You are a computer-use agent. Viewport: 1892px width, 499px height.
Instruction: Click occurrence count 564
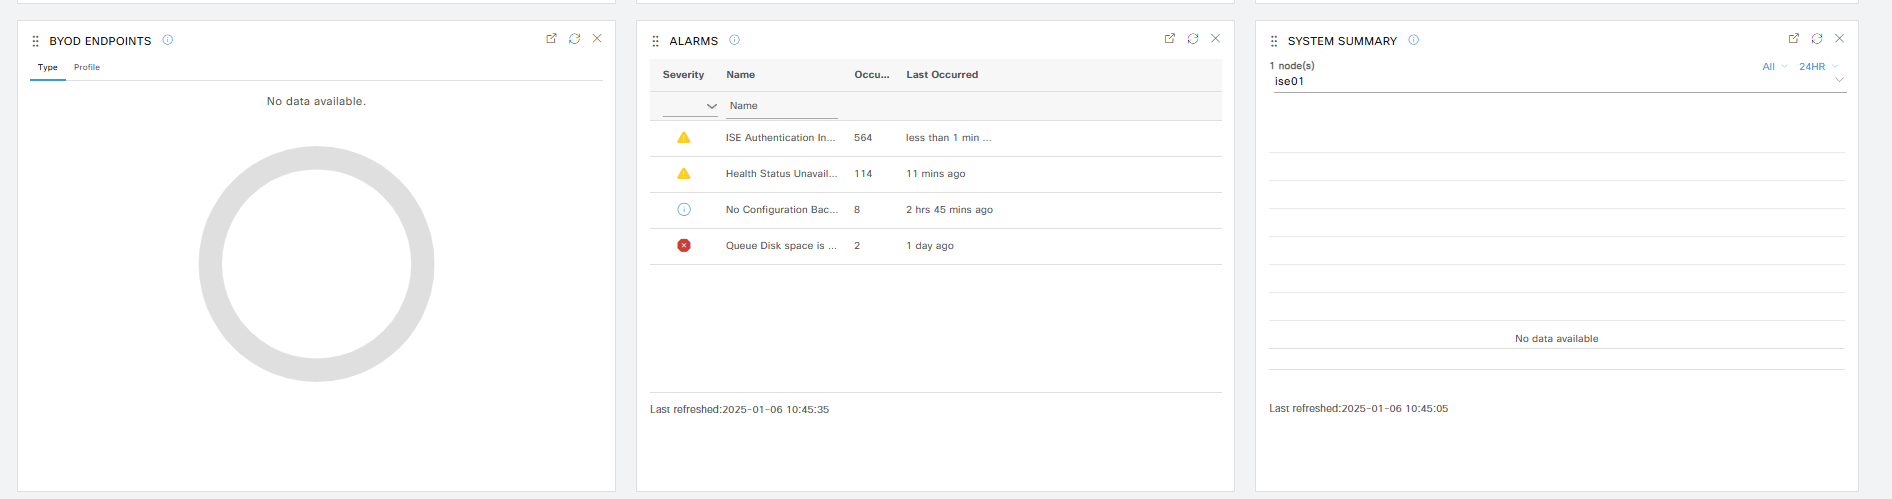[863, 138]
